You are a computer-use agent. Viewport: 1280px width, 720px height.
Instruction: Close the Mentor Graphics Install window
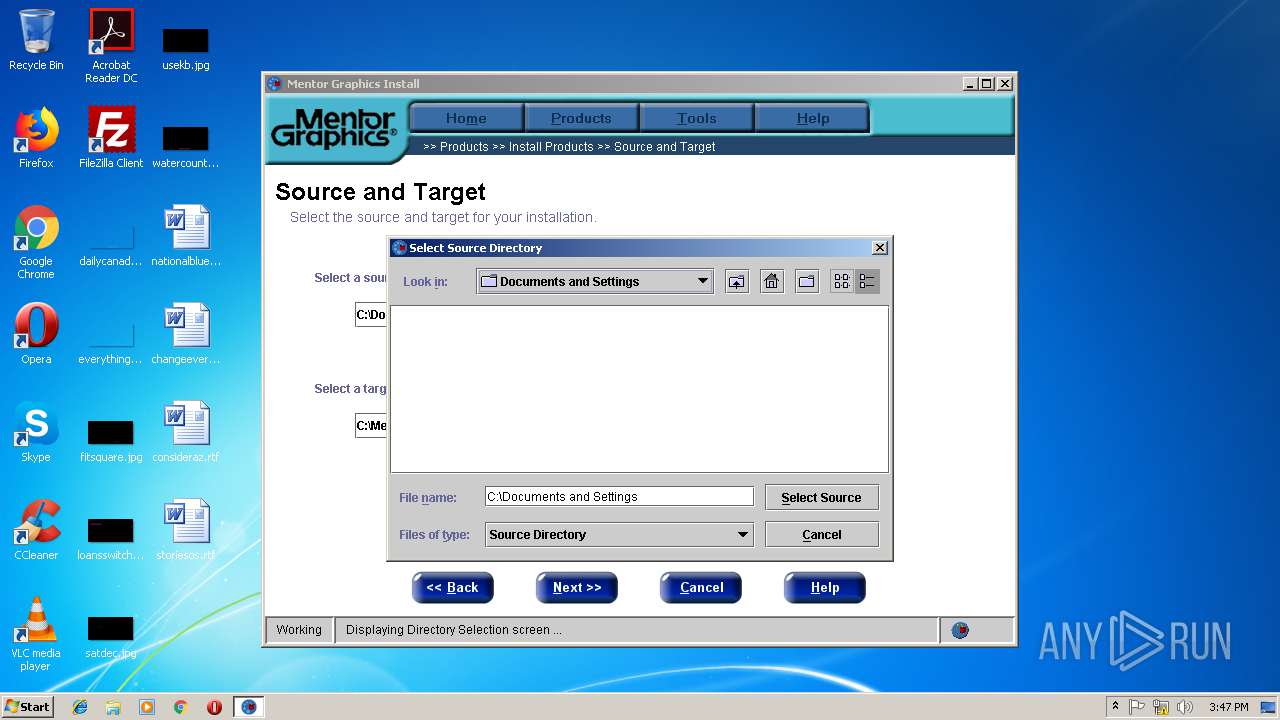(1005, 84)
